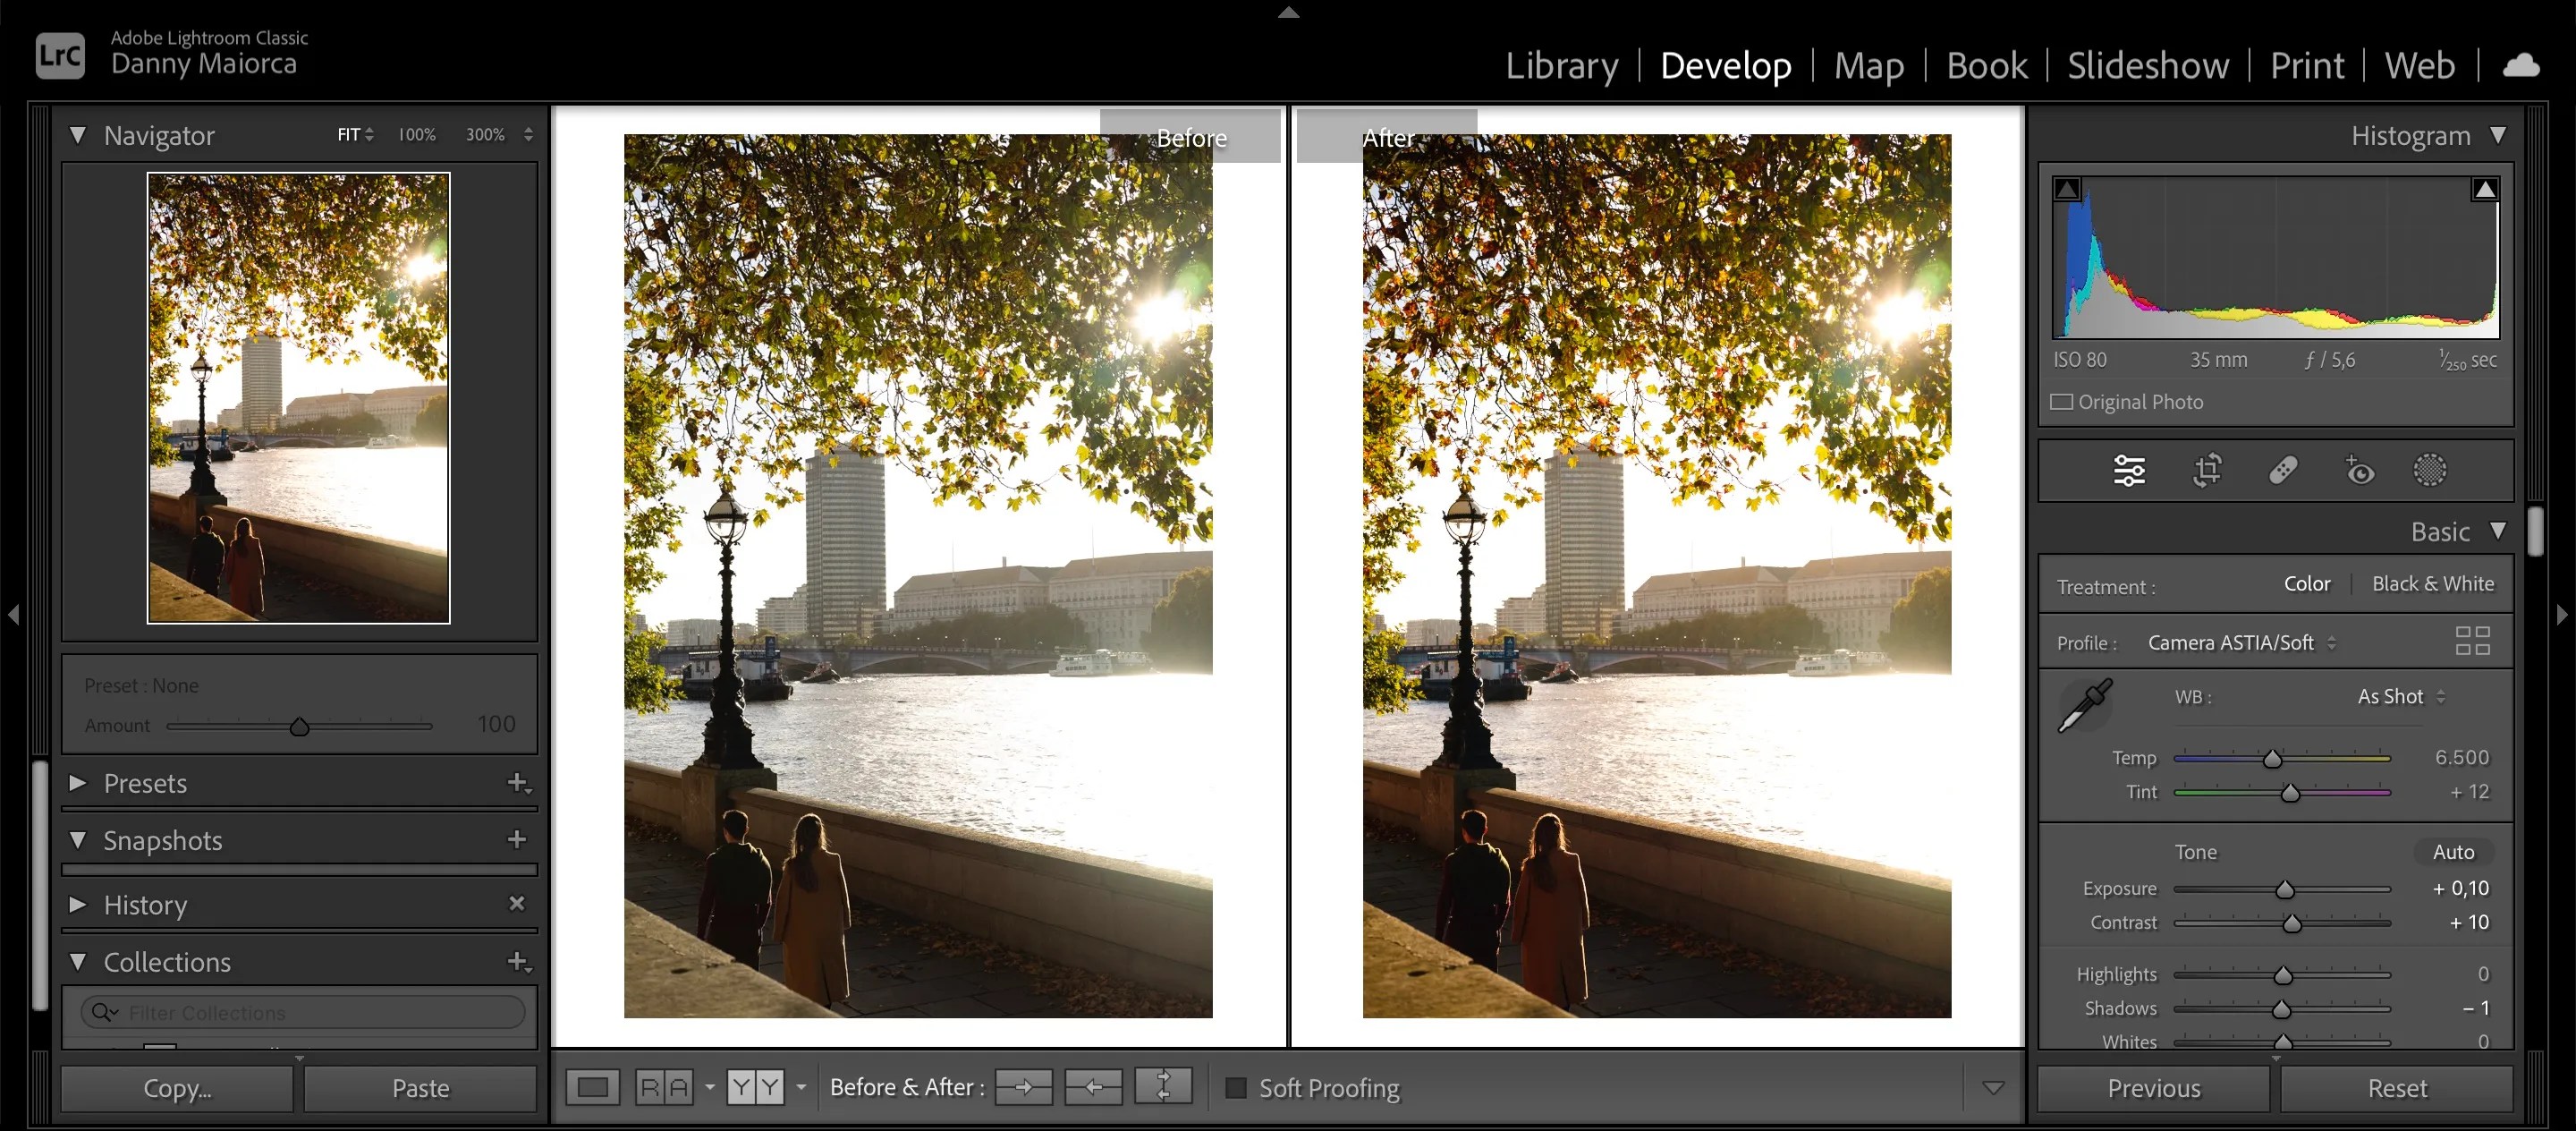Screen dimensions: 2576x1131
Task: Check the Original Photo box under the histogram
Action: click(x=2064, y=401)
